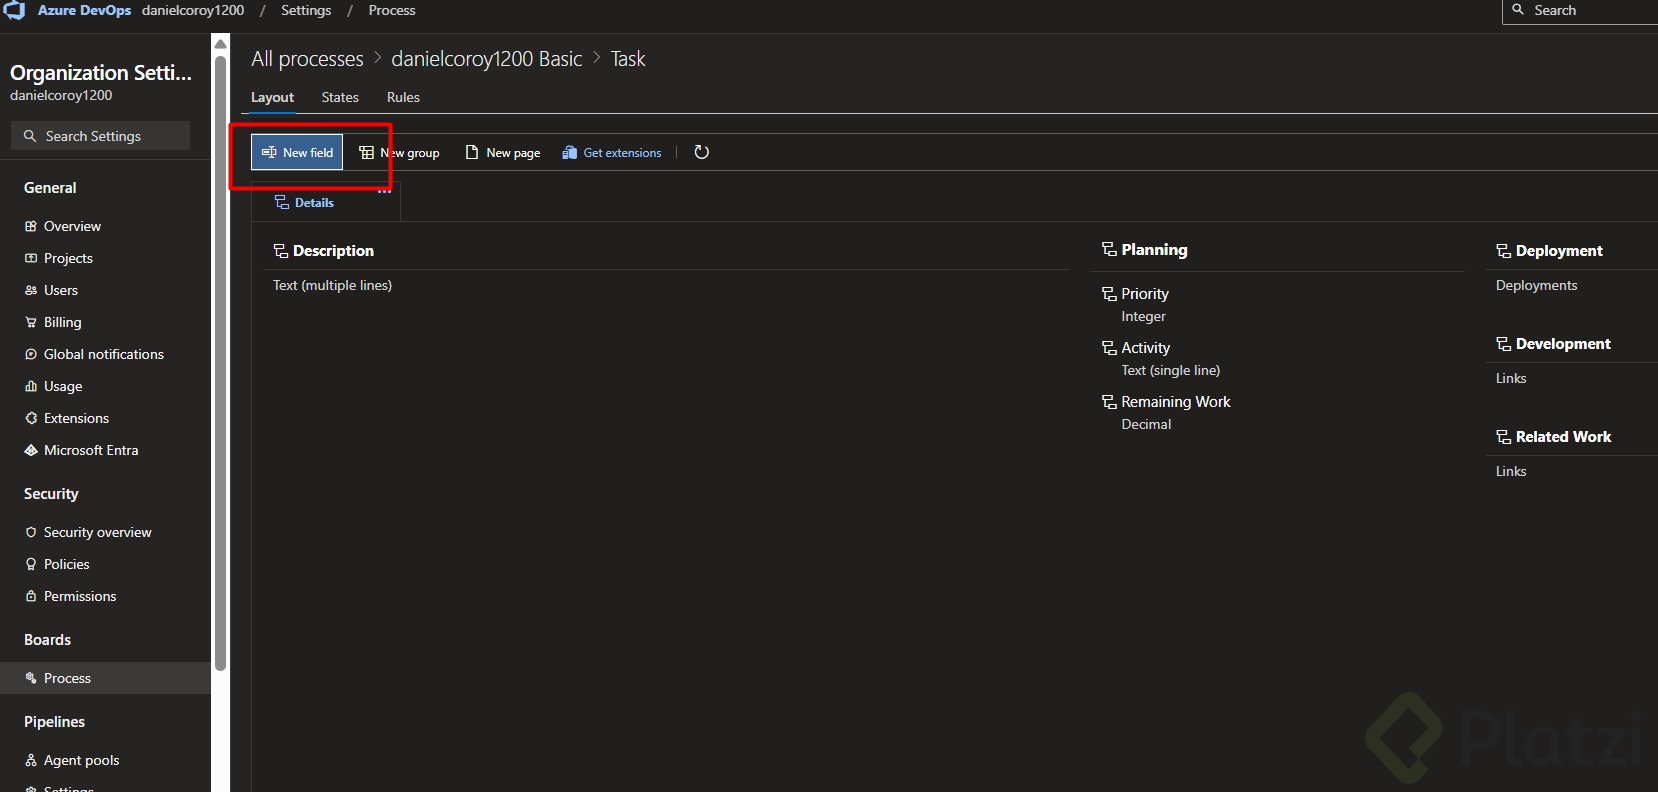
Task: Open danielcoroy1200 Basic breadcrumb link
Action: 486,59
